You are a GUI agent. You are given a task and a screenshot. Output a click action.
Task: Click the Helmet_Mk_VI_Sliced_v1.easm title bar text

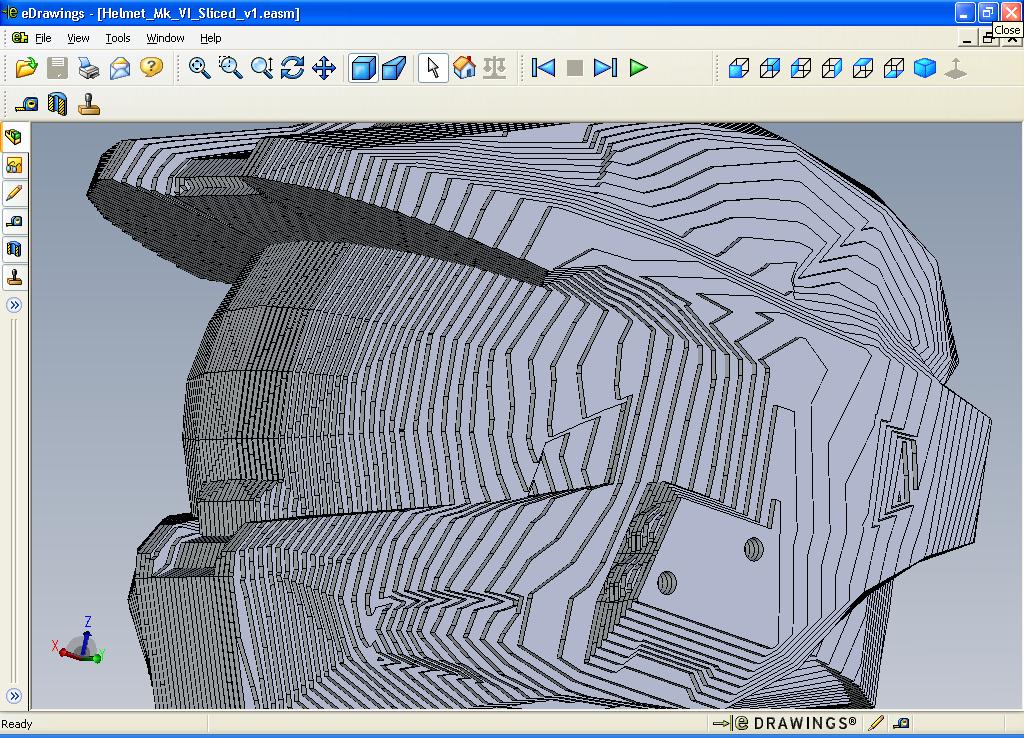198,13
